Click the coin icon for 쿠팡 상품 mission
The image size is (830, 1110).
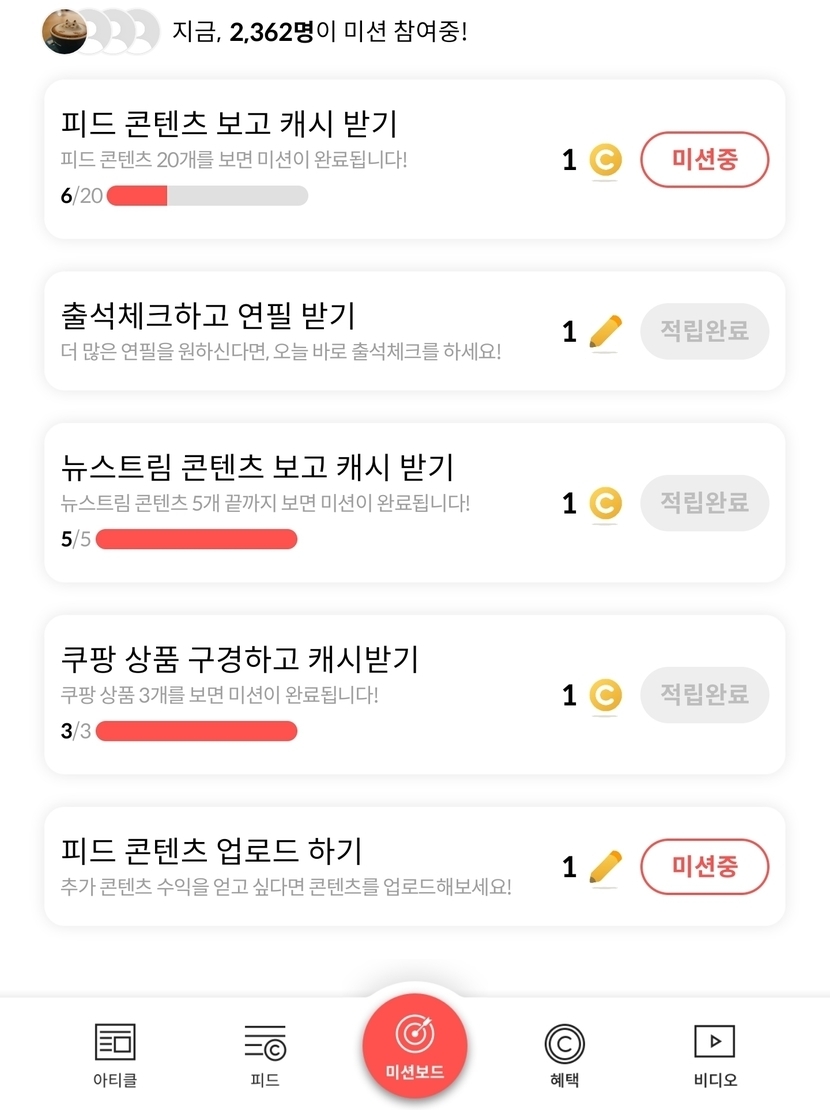tap(605, 695)
